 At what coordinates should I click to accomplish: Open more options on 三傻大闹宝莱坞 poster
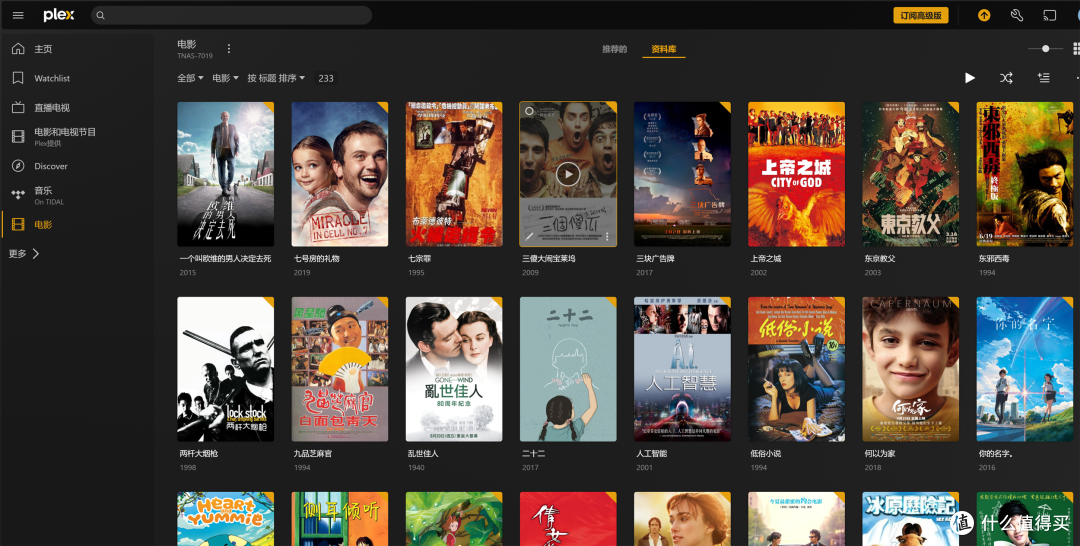607,237
